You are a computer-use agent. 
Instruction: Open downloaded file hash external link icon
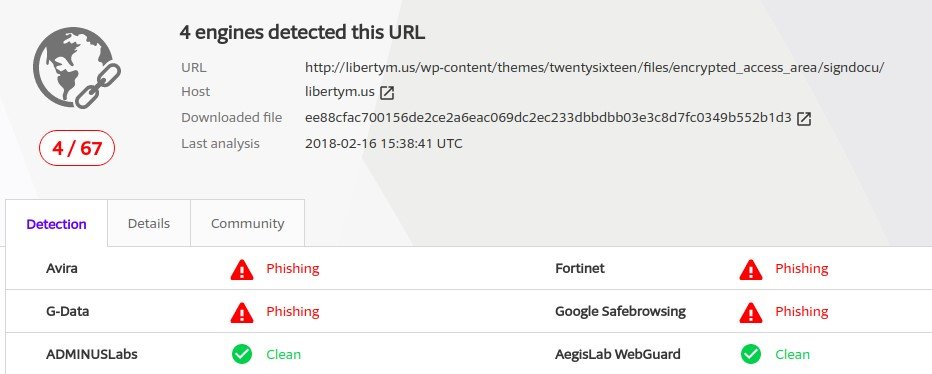pos(804,118)
